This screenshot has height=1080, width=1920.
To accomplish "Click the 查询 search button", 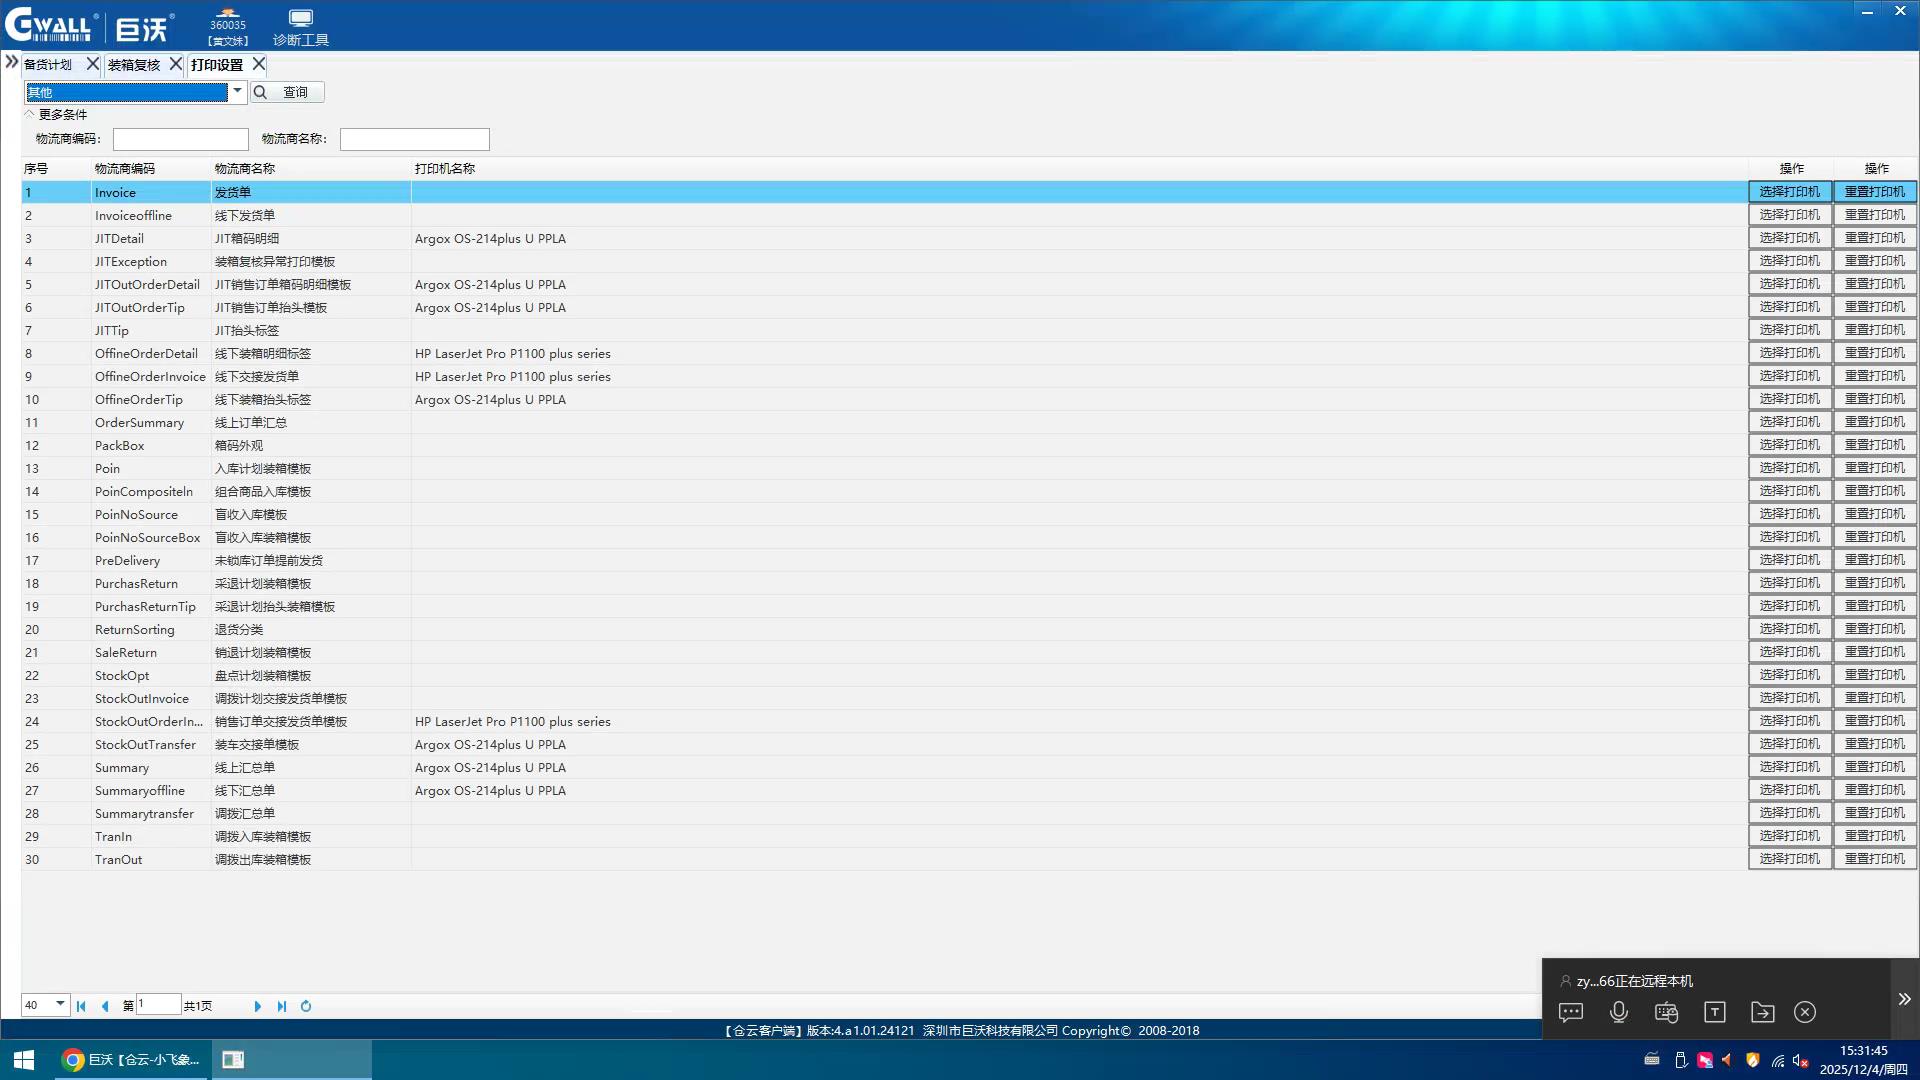I will tap(287, 92).
